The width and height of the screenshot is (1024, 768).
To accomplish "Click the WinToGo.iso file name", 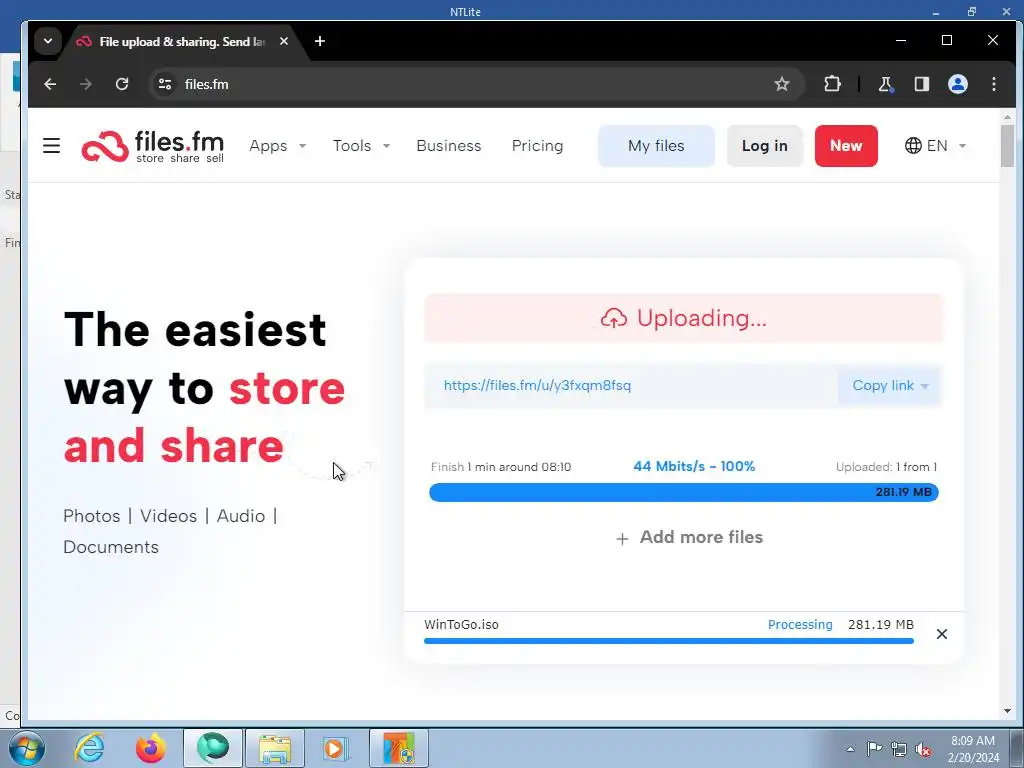I will 462,624.
